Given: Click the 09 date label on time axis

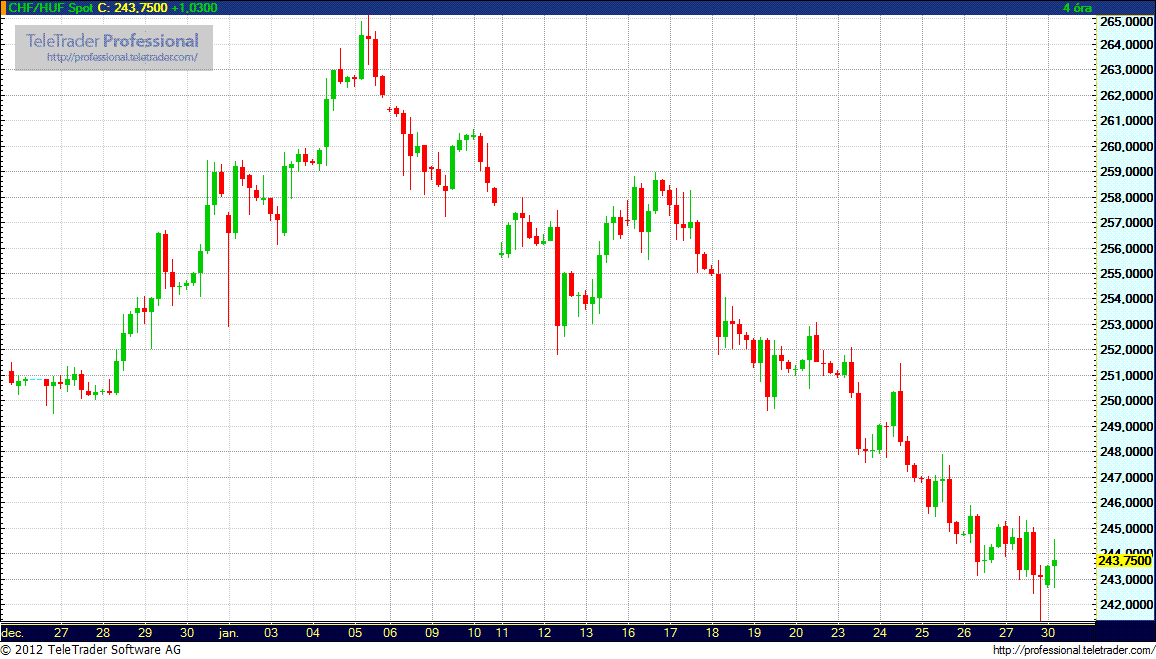Looking at the screenshot, I should (432, 632).
